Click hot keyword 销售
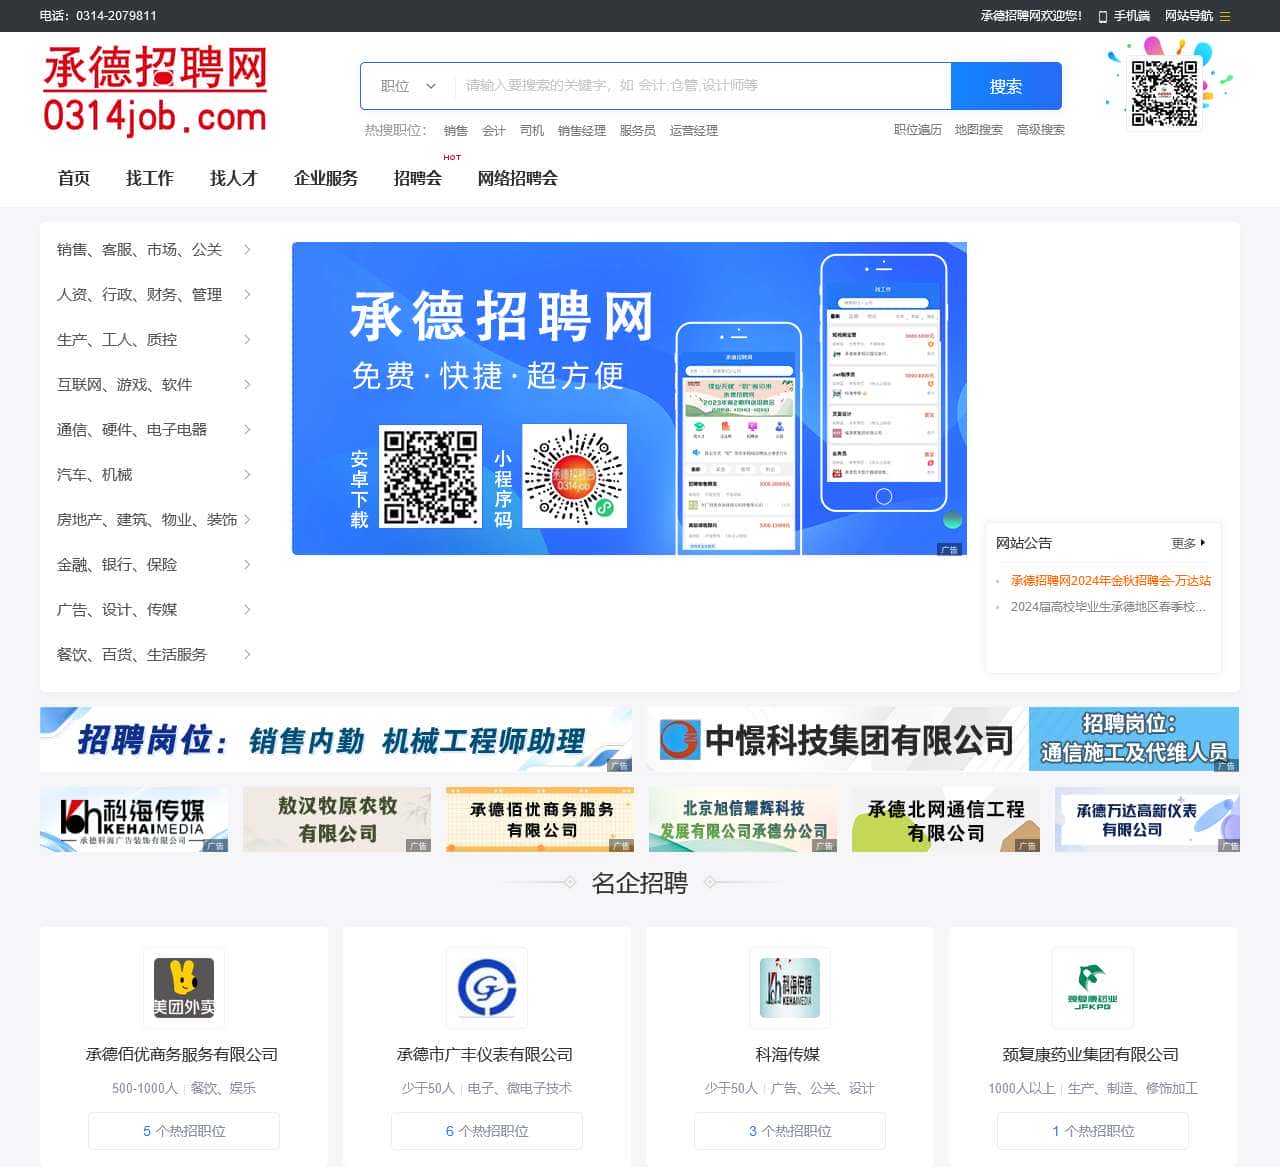The image size is (1280, 1167). click(456, 130)
